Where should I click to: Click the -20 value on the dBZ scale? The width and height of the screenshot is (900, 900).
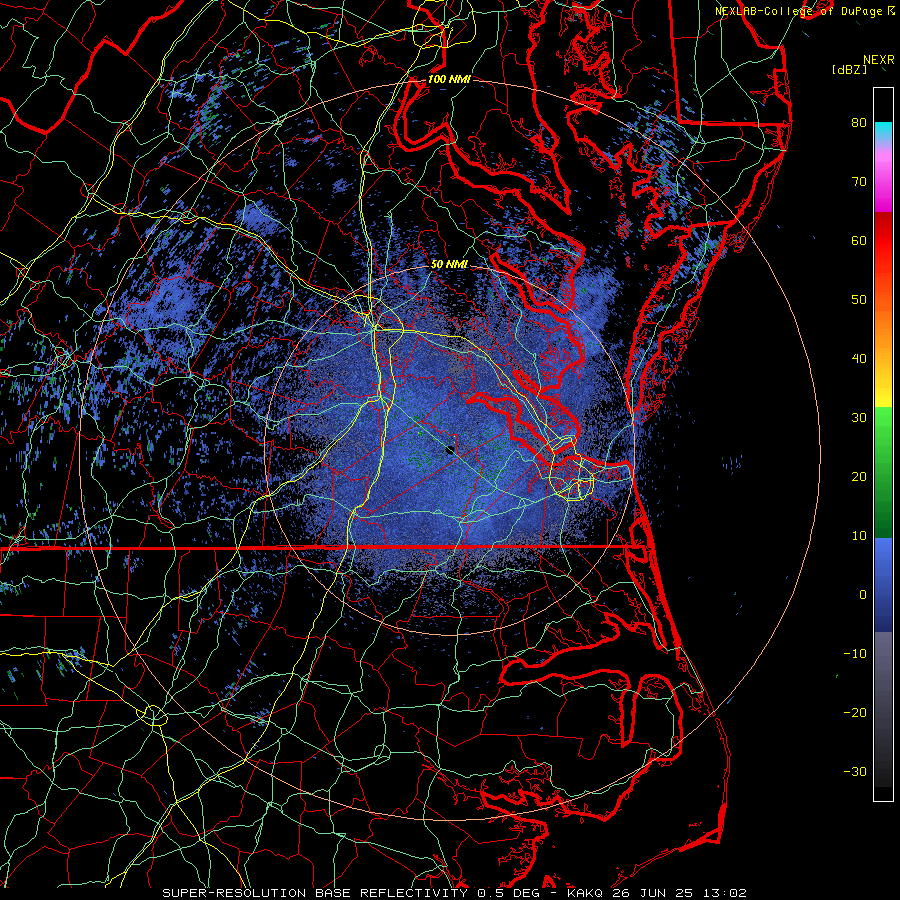coord(855,712)
